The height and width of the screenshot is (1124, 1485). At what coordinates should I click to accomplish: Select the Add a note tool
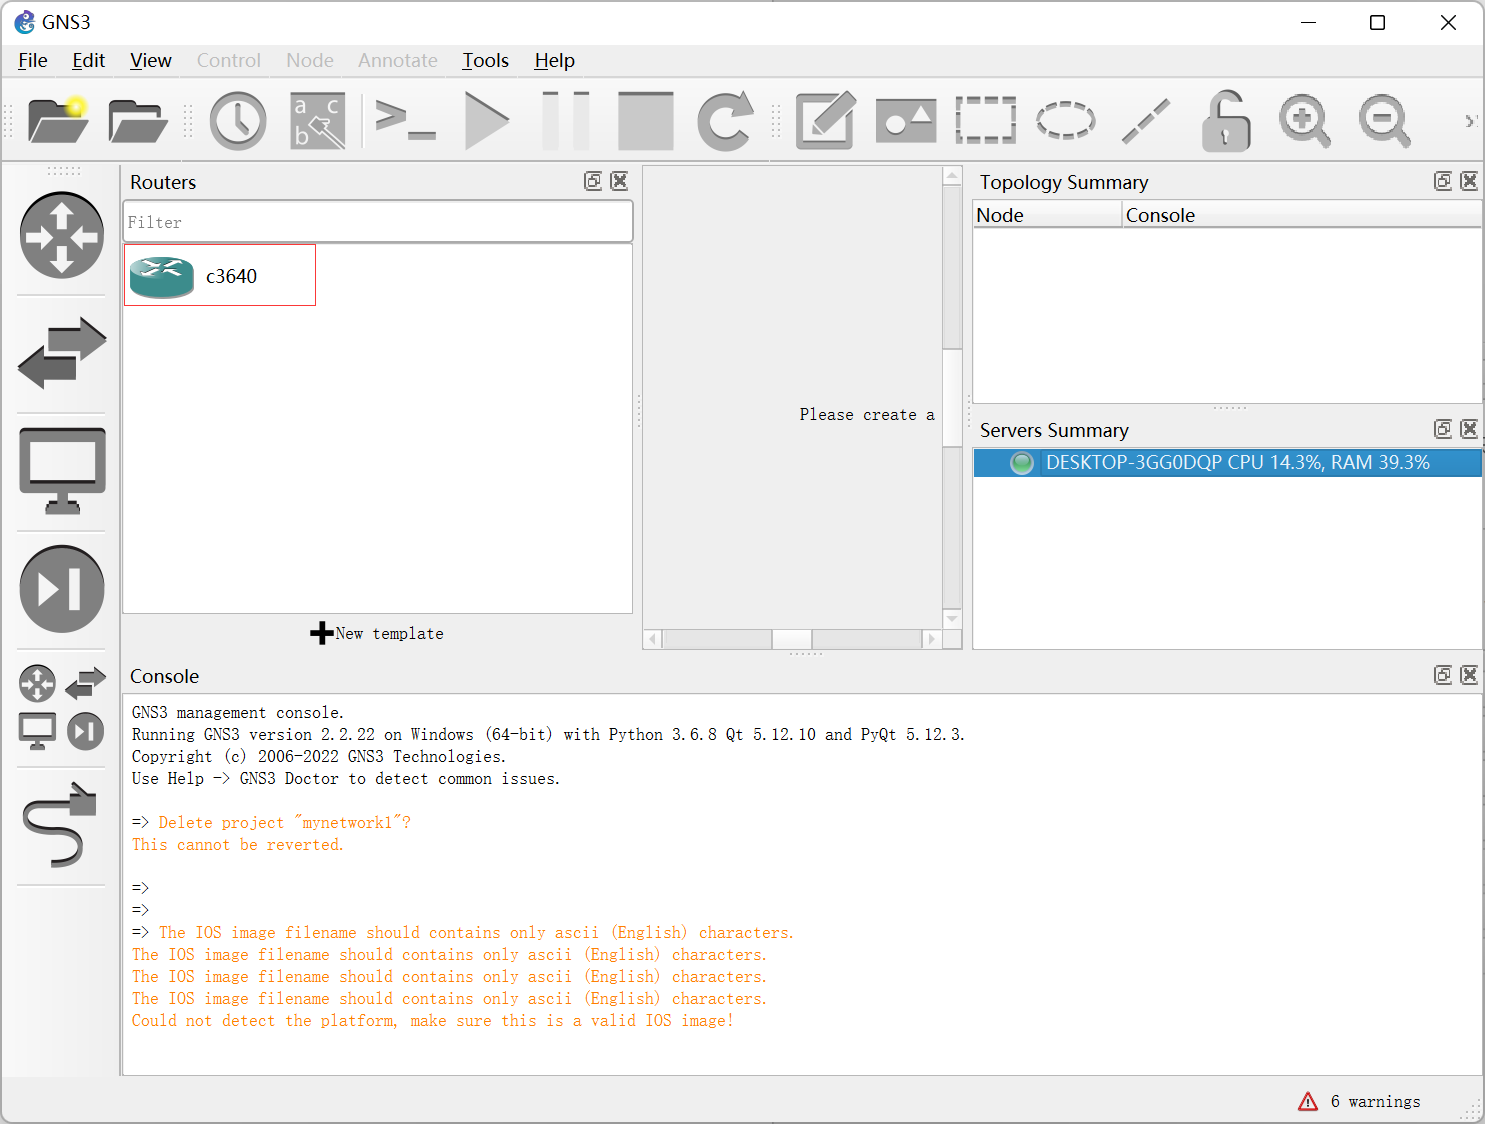point(826,121)
